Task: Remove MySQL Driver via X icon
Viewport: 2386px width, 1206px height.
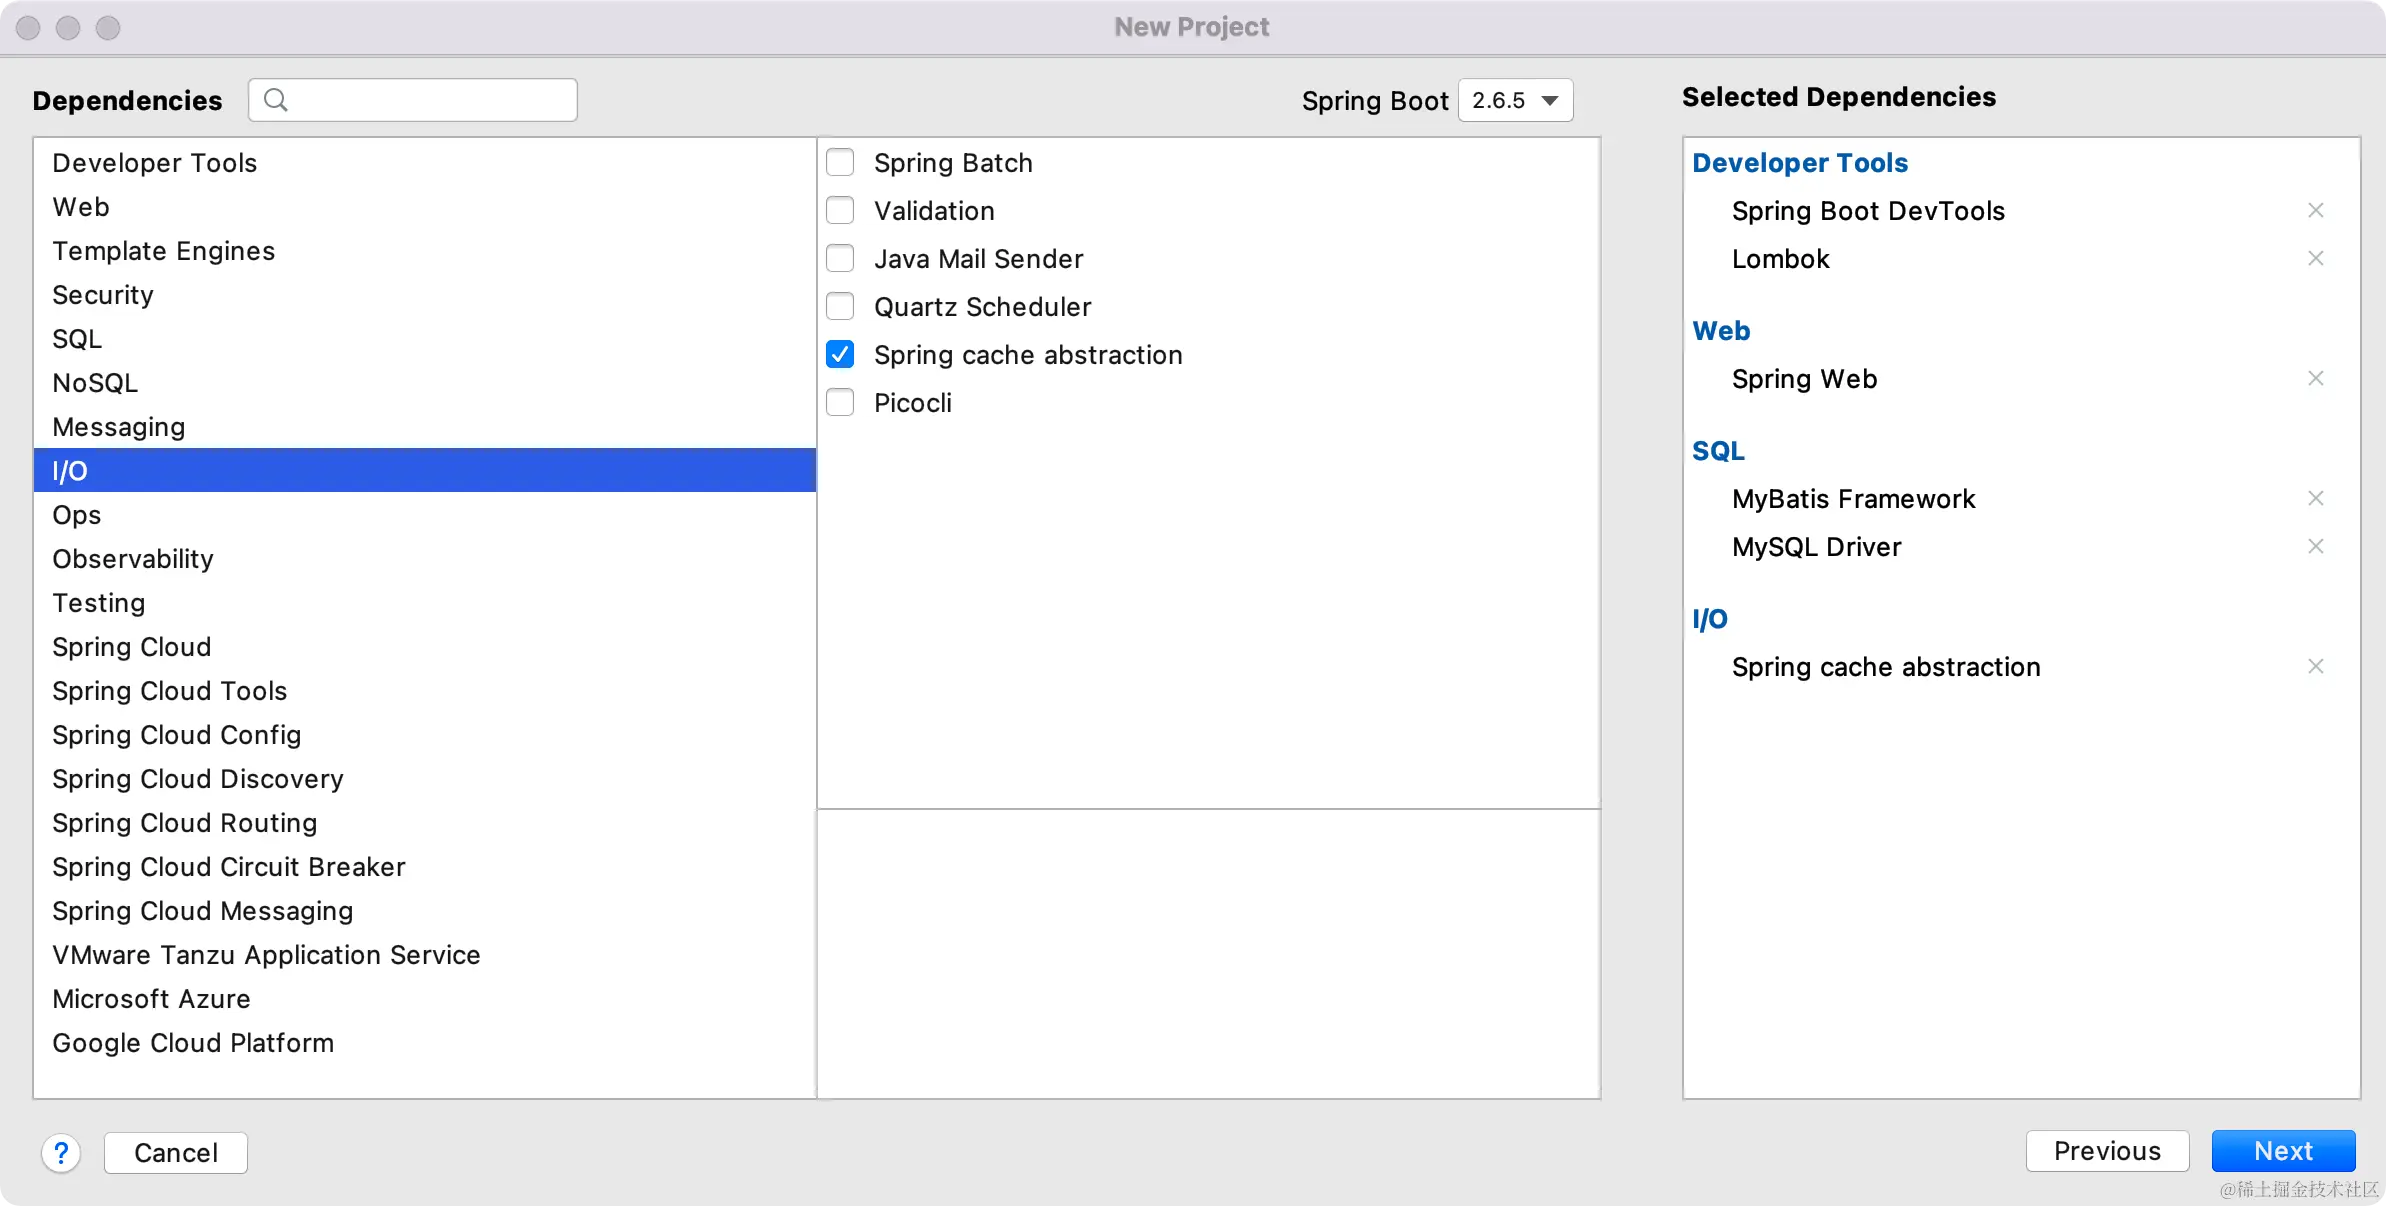Action: point(2315,546)
